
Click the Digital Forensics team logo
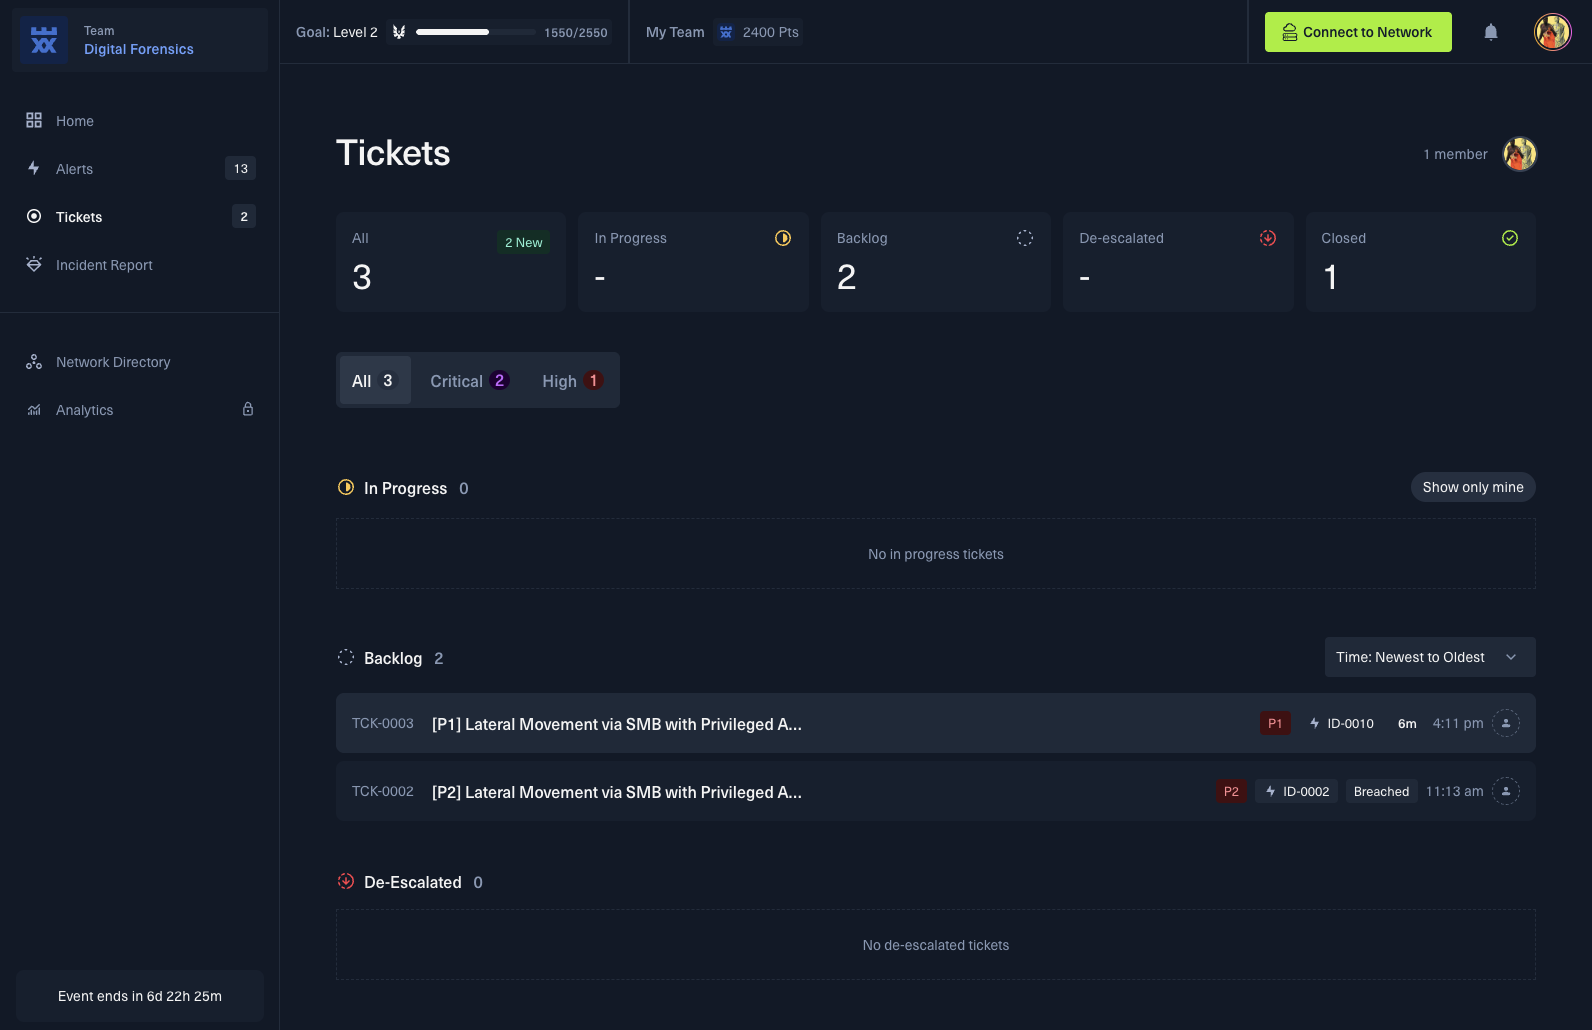pyautogui.click(x=44, y=40)
